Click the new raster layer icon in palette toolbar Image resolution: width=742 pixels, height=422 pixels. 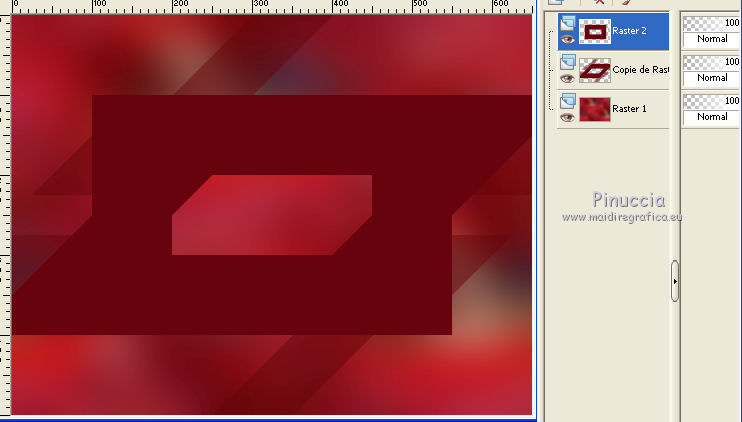point(556,2)
